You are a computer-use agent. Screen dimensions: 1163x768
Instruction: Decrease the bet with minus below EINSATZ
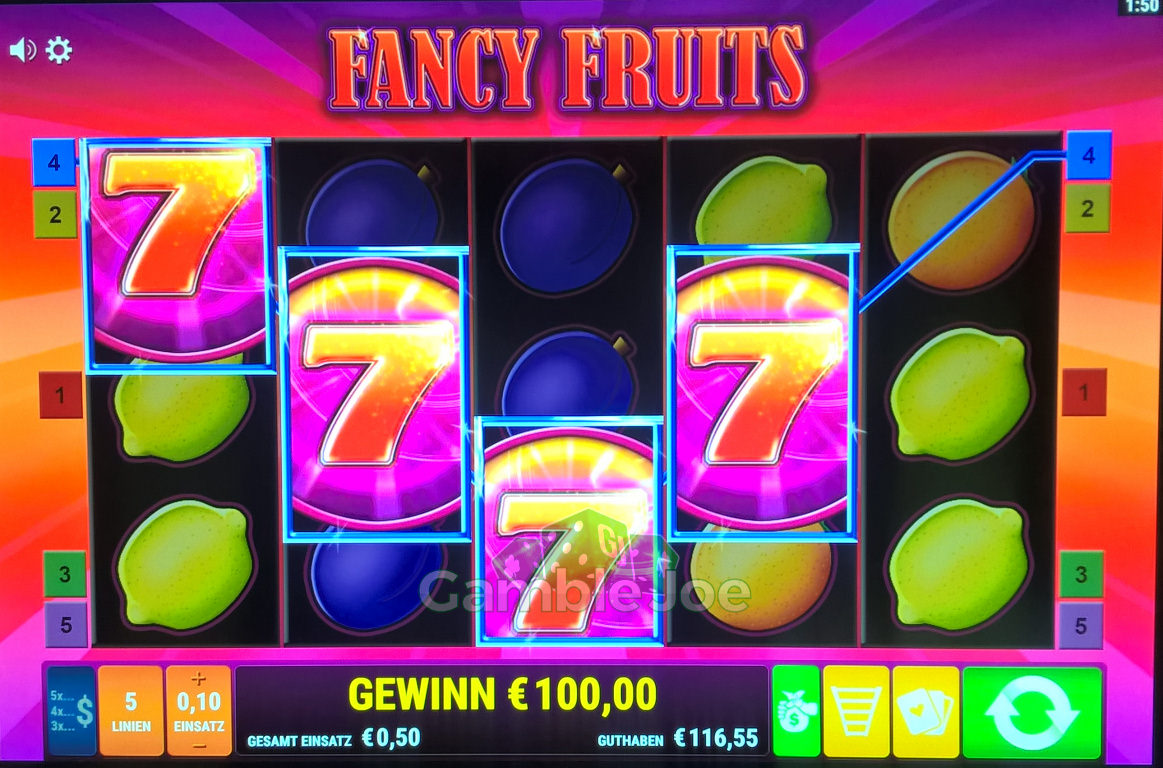(198, 744)
